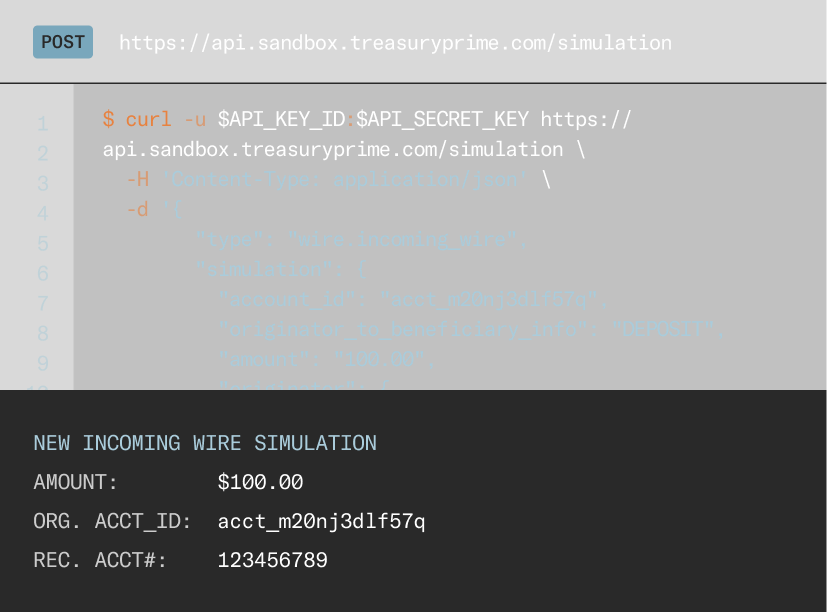
Task: Click the $100.00 amount in result panel
Action: [x=260, y=483]
